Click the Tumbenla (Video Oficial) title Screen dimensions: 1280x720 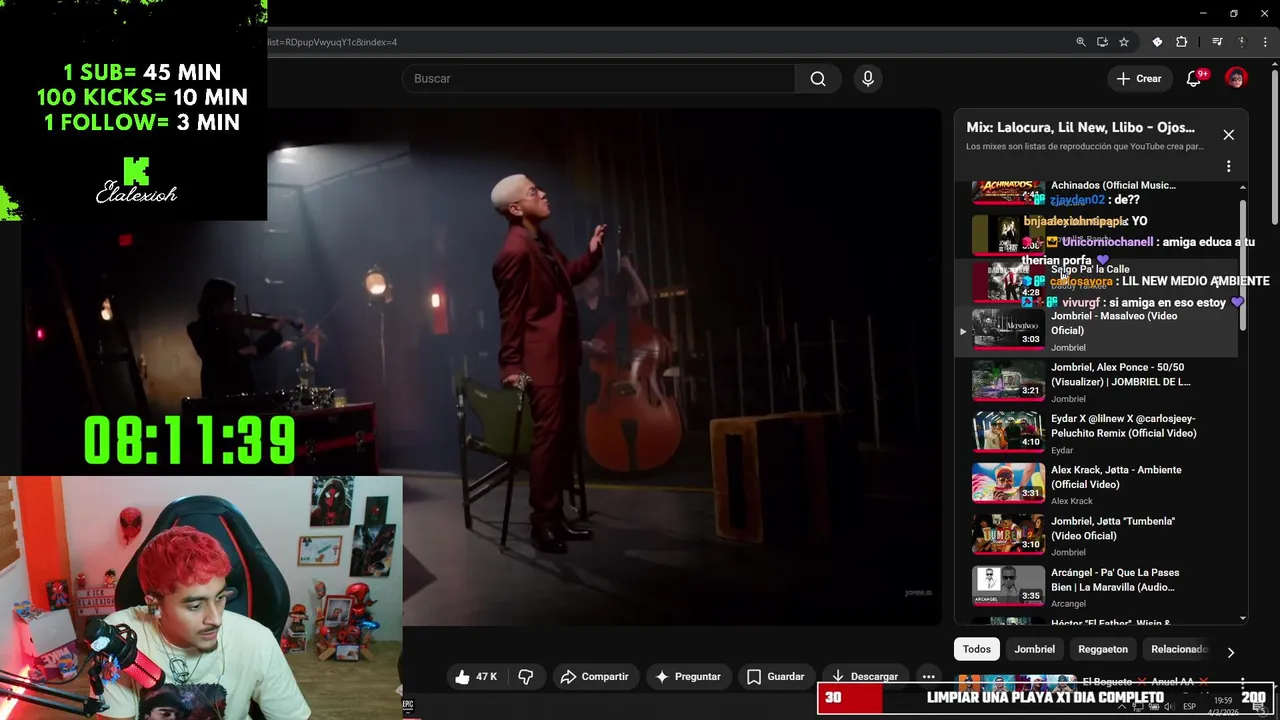[x=1113, y=528]
